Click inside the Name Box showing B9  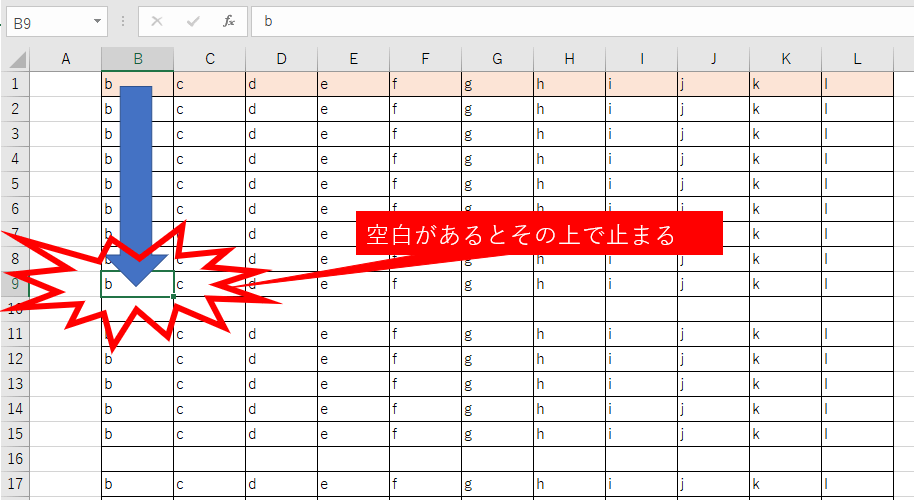pos(45,21)
